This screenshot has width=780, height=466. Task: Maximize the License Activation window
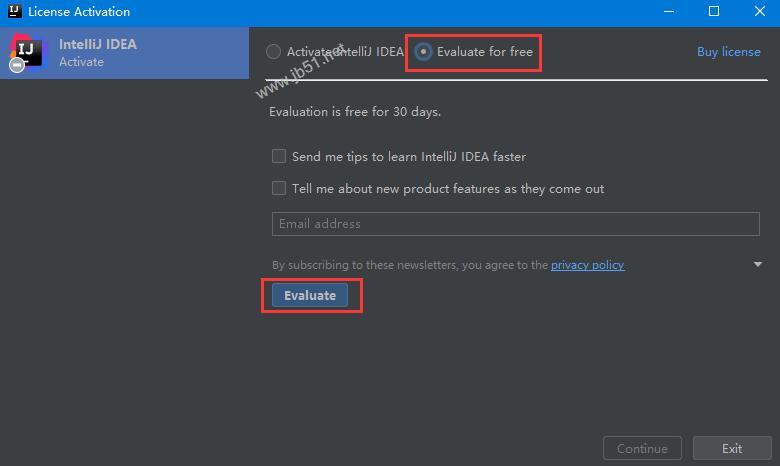point(714,12)
